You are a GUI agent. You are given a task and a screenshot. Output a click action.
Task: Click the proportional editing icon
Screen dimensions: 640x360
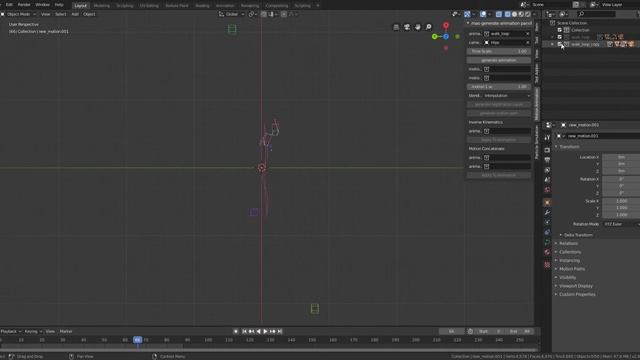[284, 14]
